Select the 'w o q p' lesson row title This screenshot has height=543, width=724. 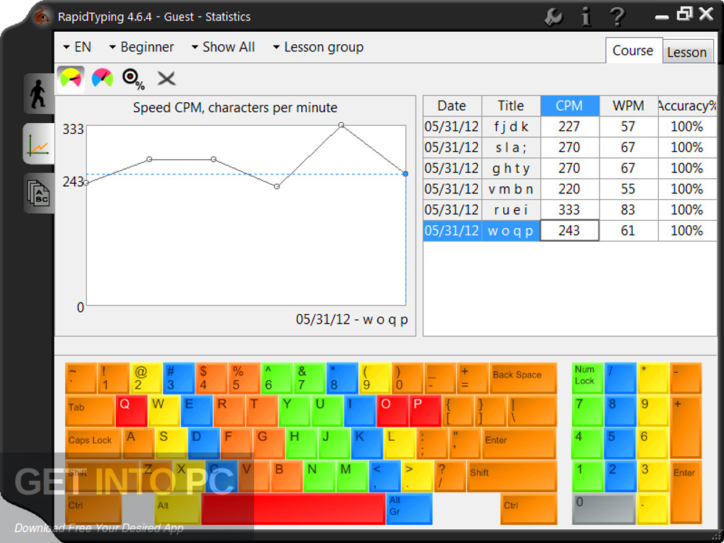pos(511,230)
